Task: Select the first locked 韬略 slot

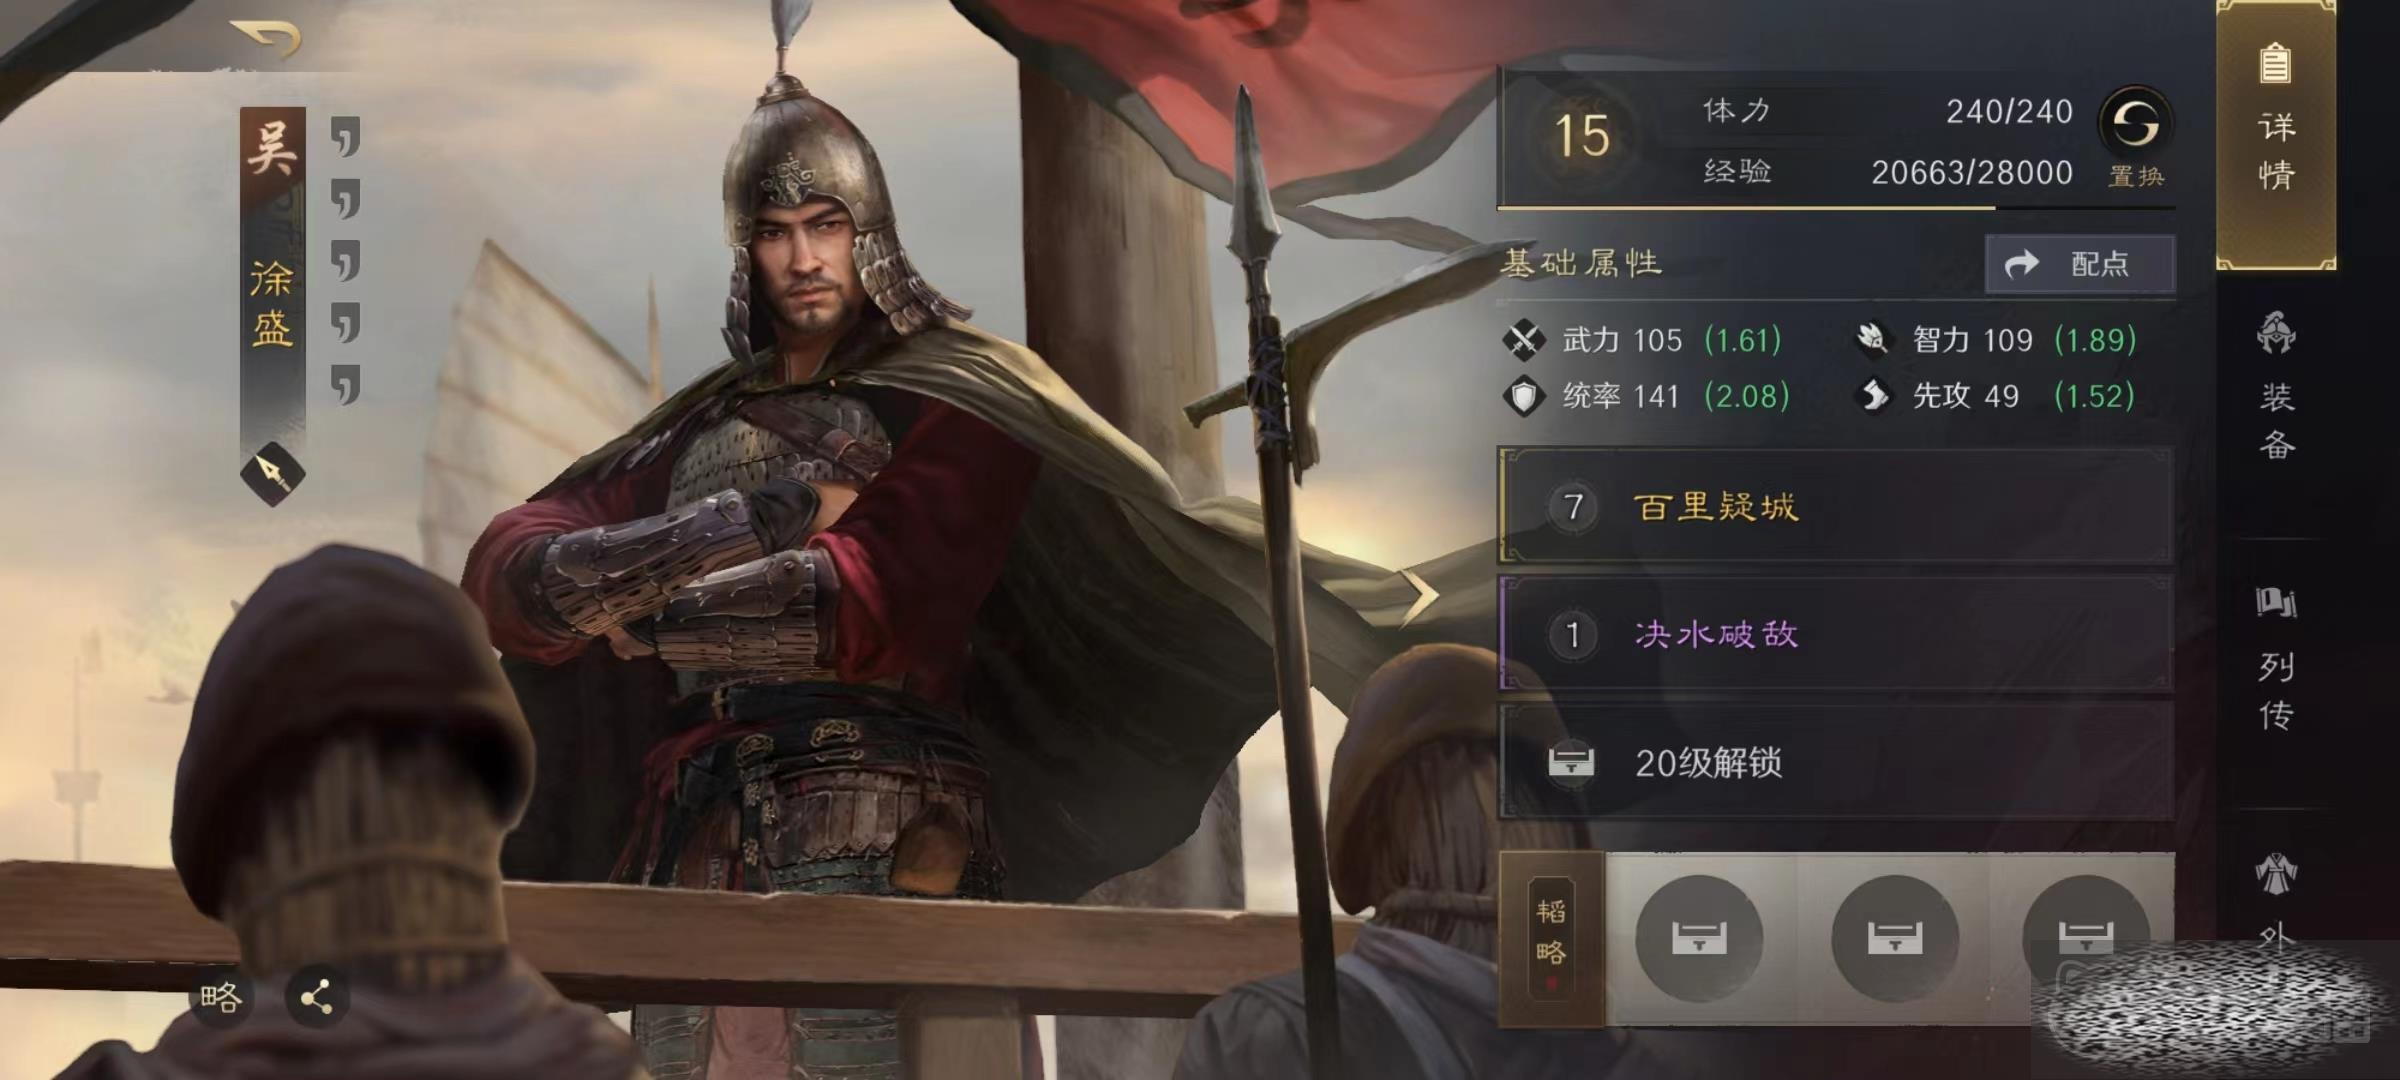Action: coord(1698,938)
